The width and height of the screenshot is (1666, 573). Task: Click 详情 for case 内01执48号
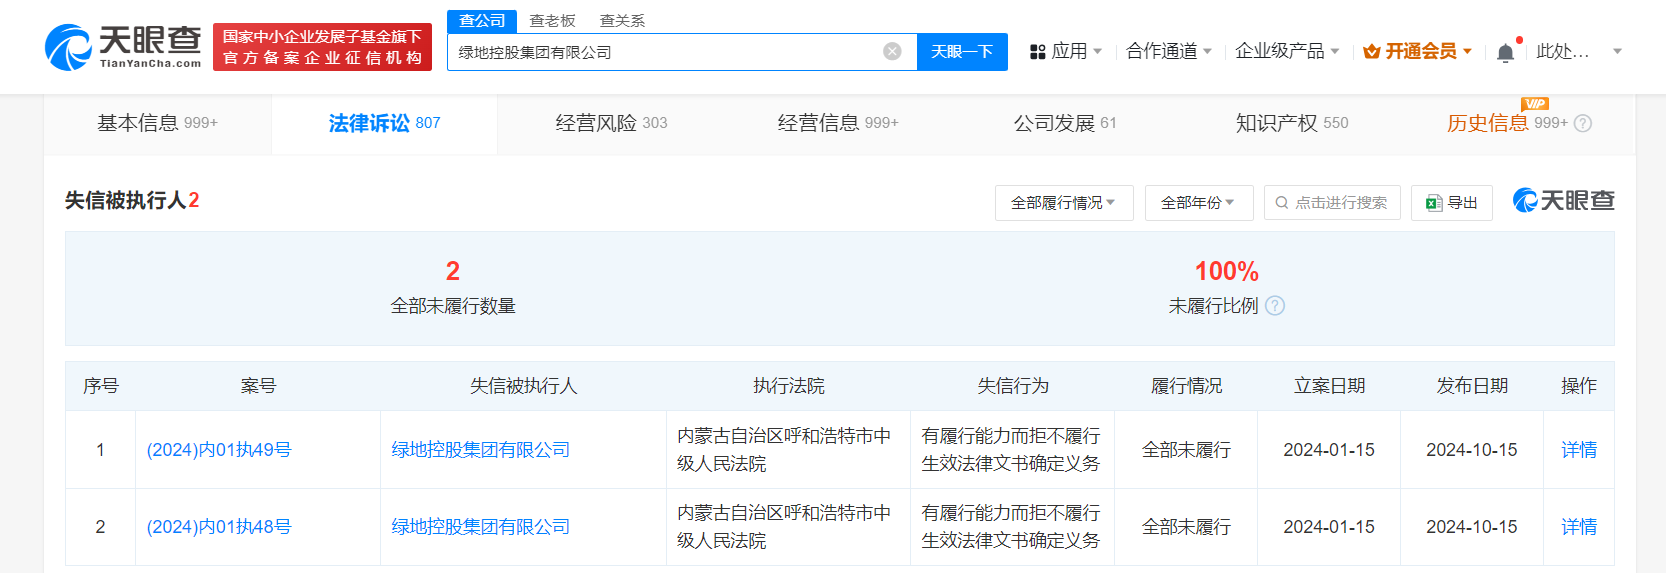tap(1579, 527)
